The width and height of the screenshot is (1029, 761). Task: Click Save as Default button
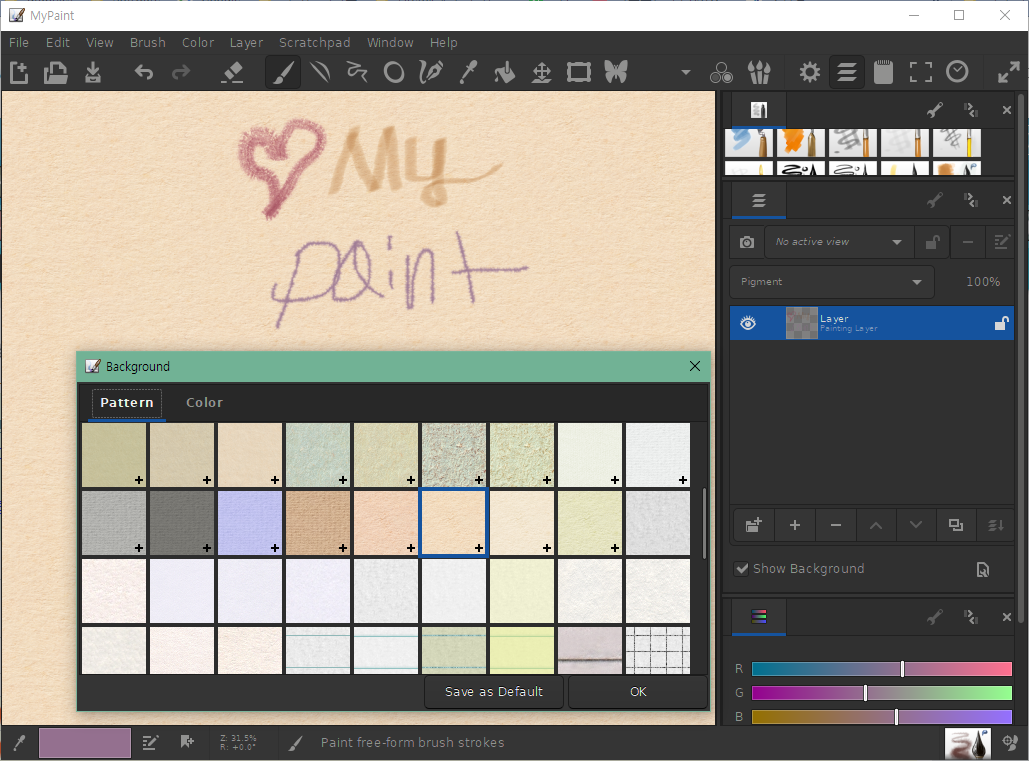(494, 692)
